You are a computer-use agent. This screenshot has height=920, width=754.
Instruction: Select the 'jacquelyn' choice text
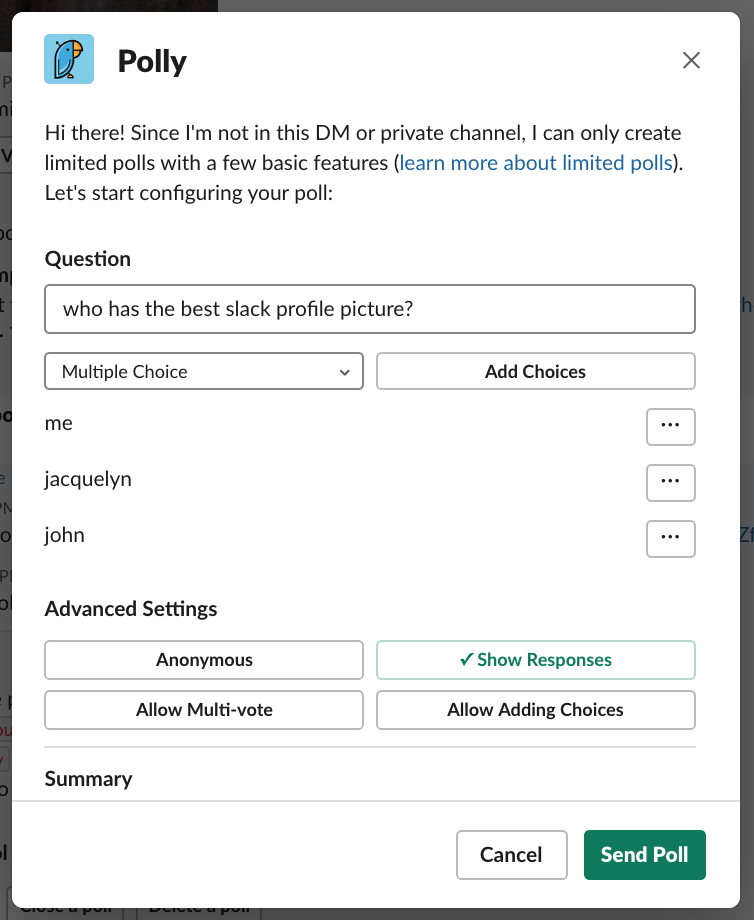[x=88, y=479]
